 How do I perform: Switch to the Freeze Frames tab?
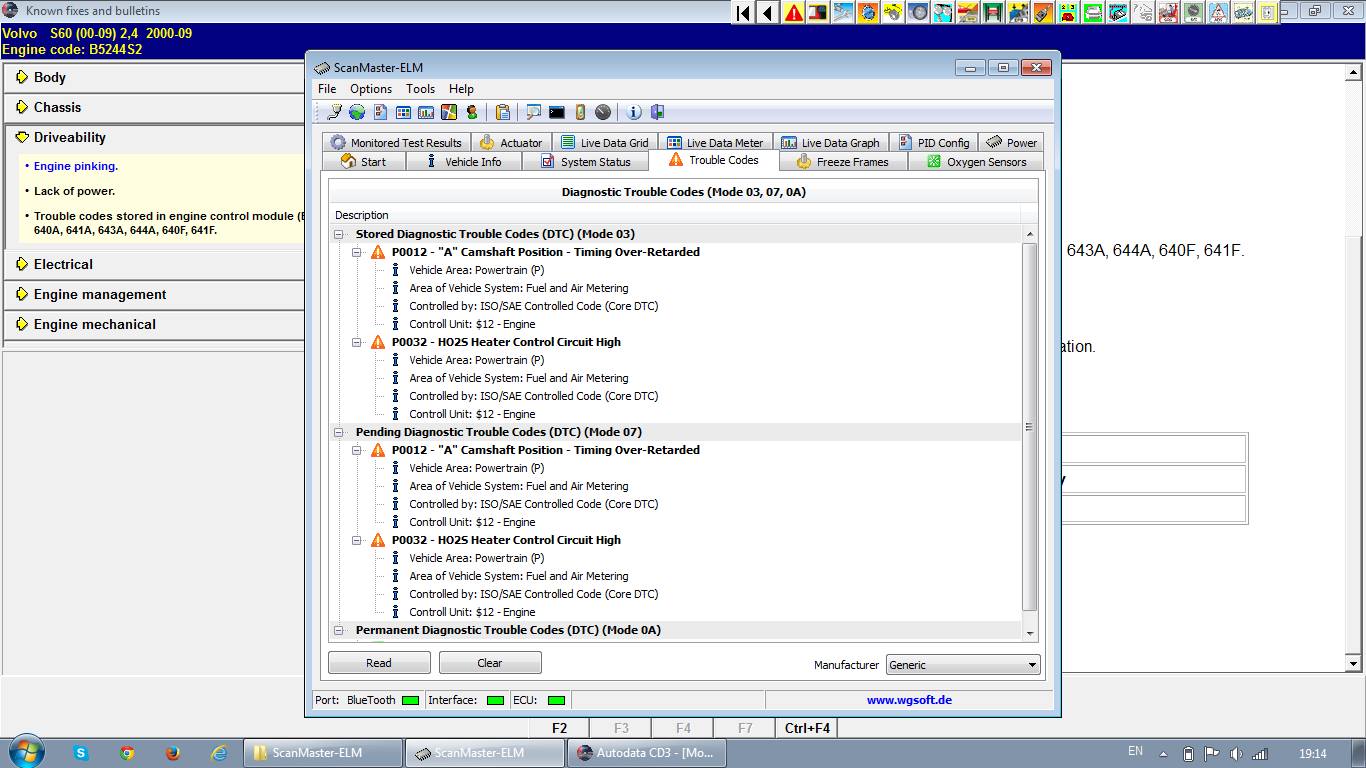[841, 161]
